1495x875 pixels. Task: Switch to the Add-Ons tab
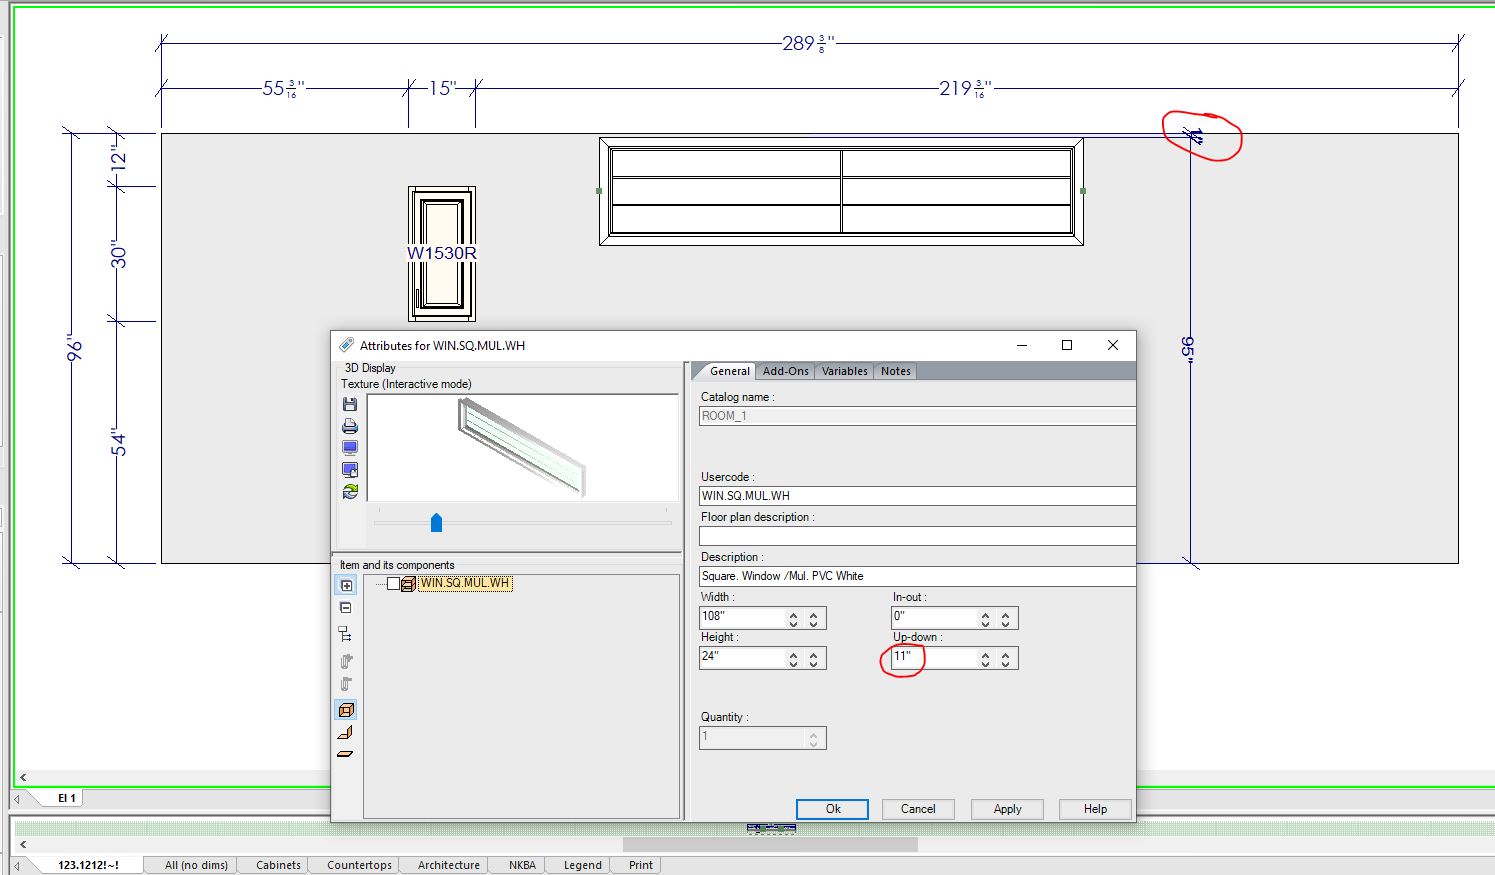tap(785, 371)
